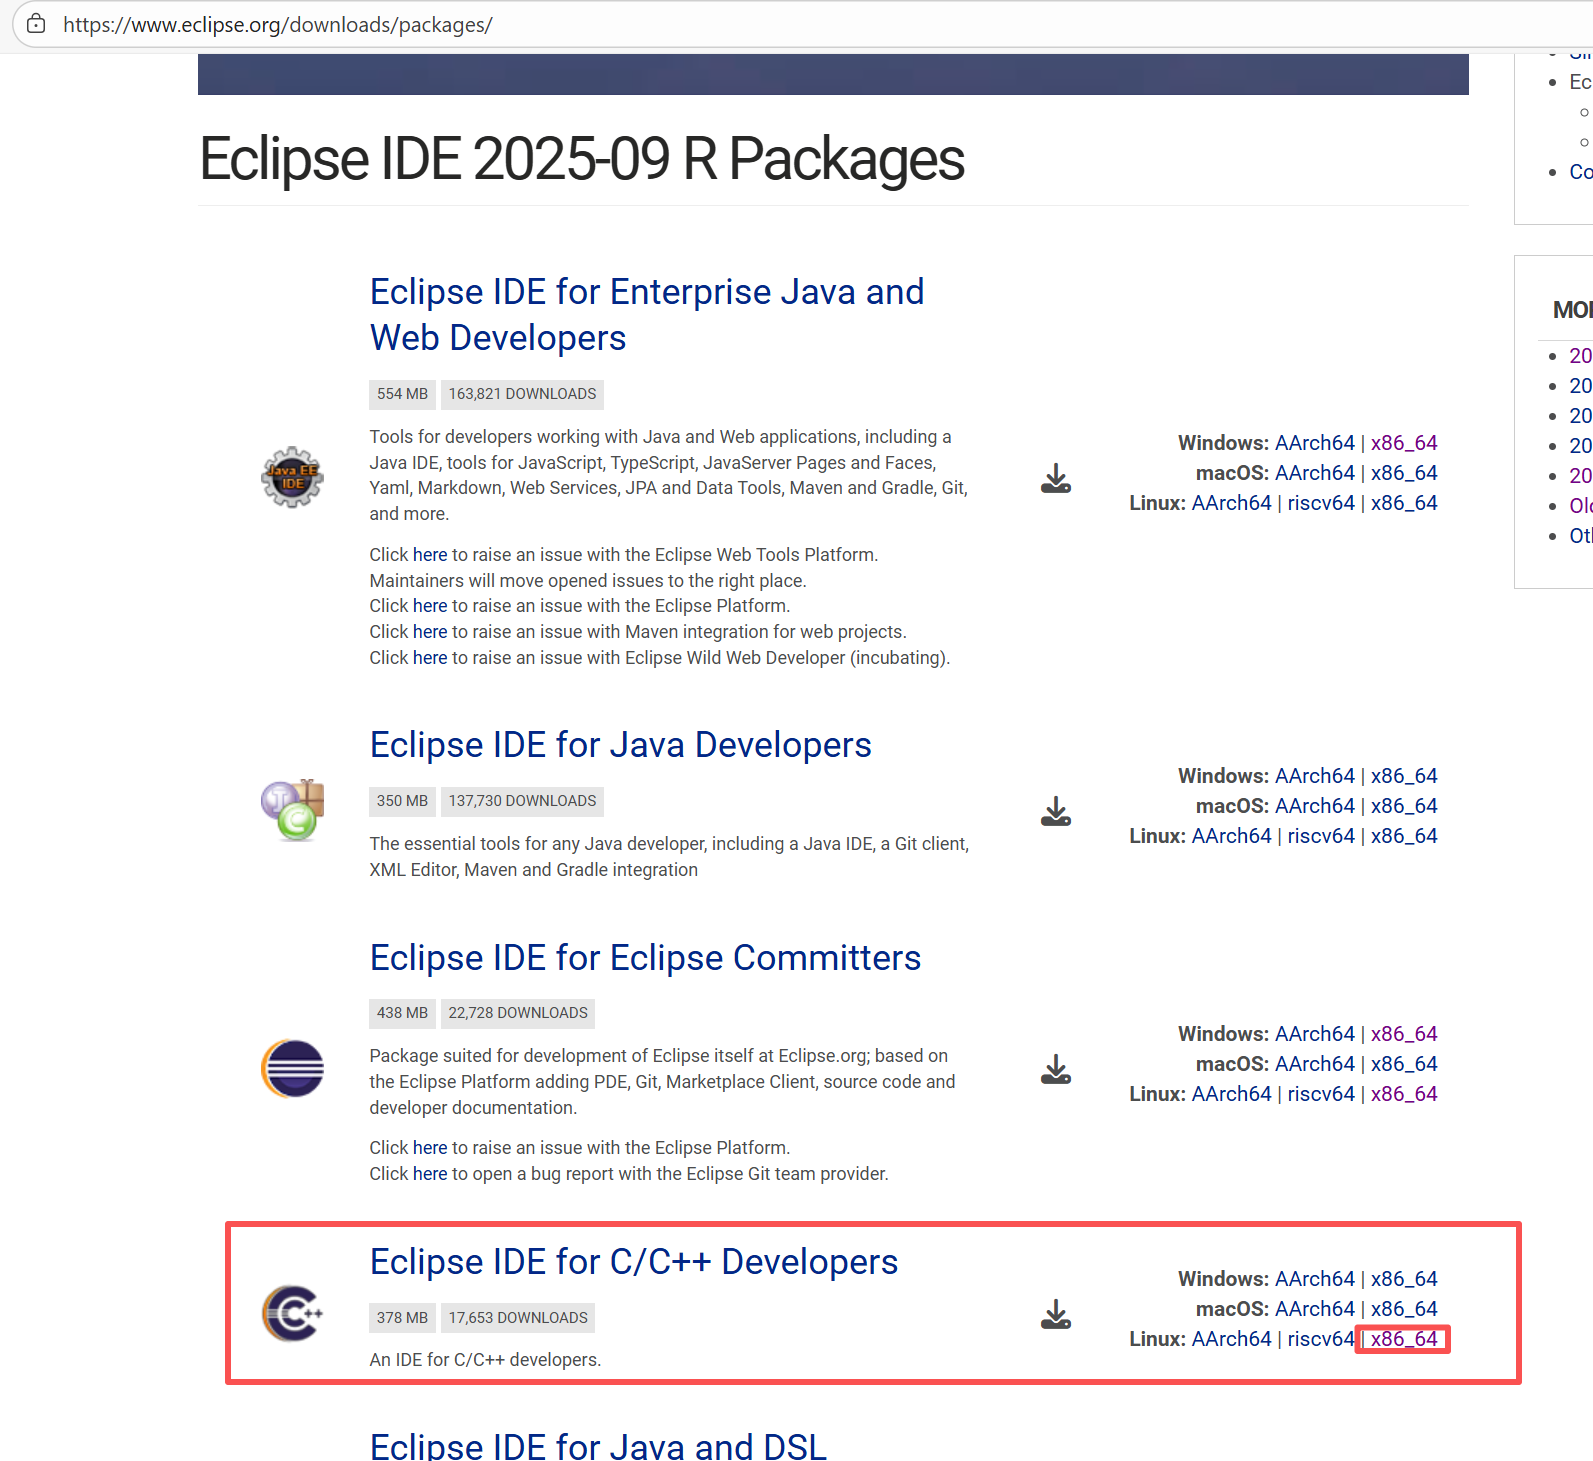1593x1461 pixels.
Task: Click 'Eclipse IDE 2025-09 R Packages' heading
Action: pyautogui.click(x=582, y=159)
